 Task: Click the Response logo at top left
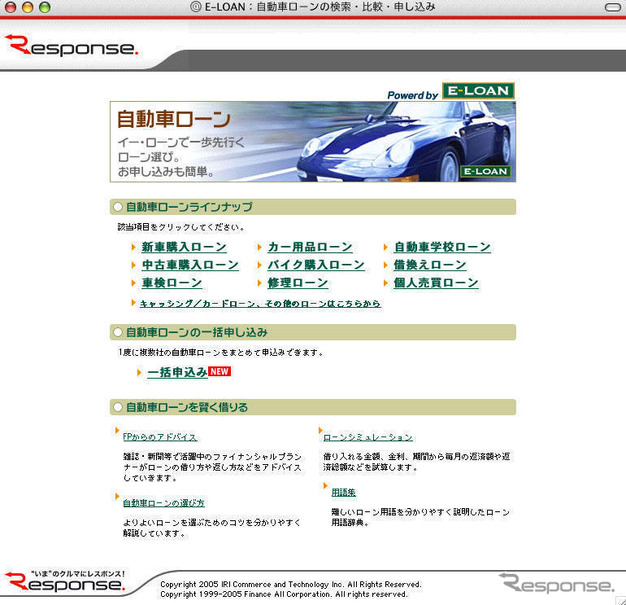click(x=70, y=45)
